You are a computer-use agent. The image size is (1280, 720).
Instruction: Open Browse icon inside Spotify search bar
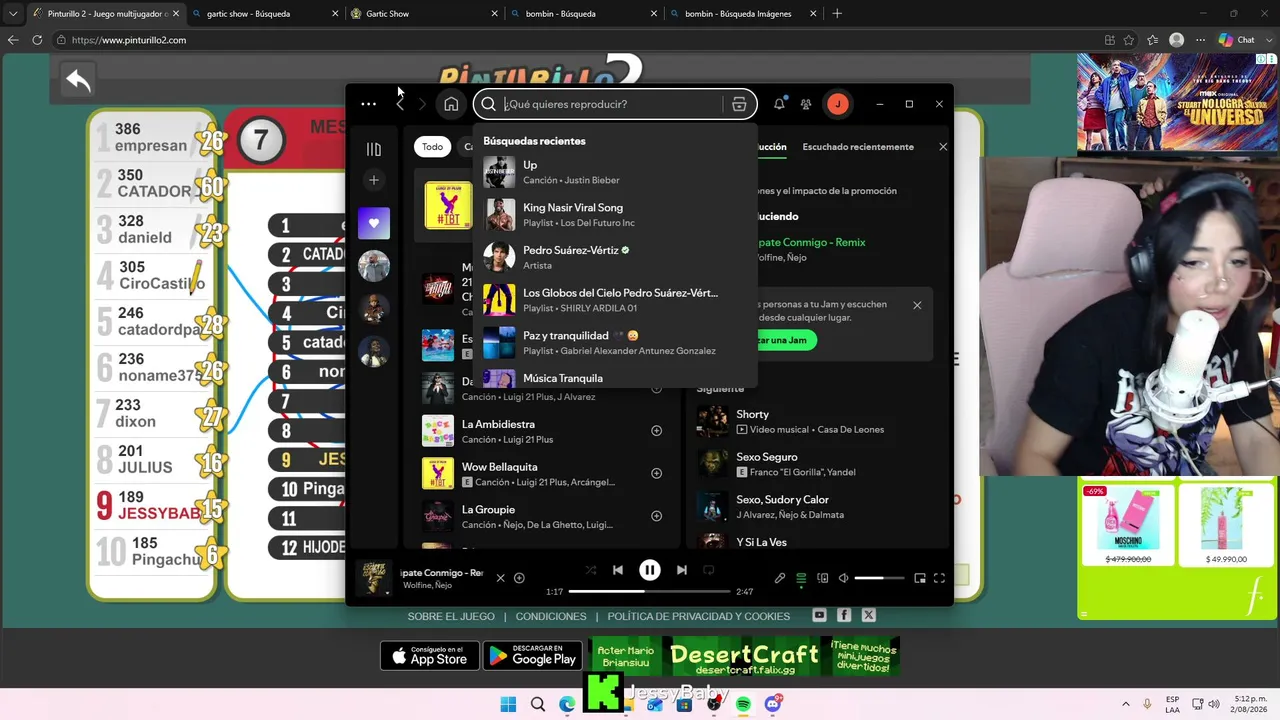739,104
